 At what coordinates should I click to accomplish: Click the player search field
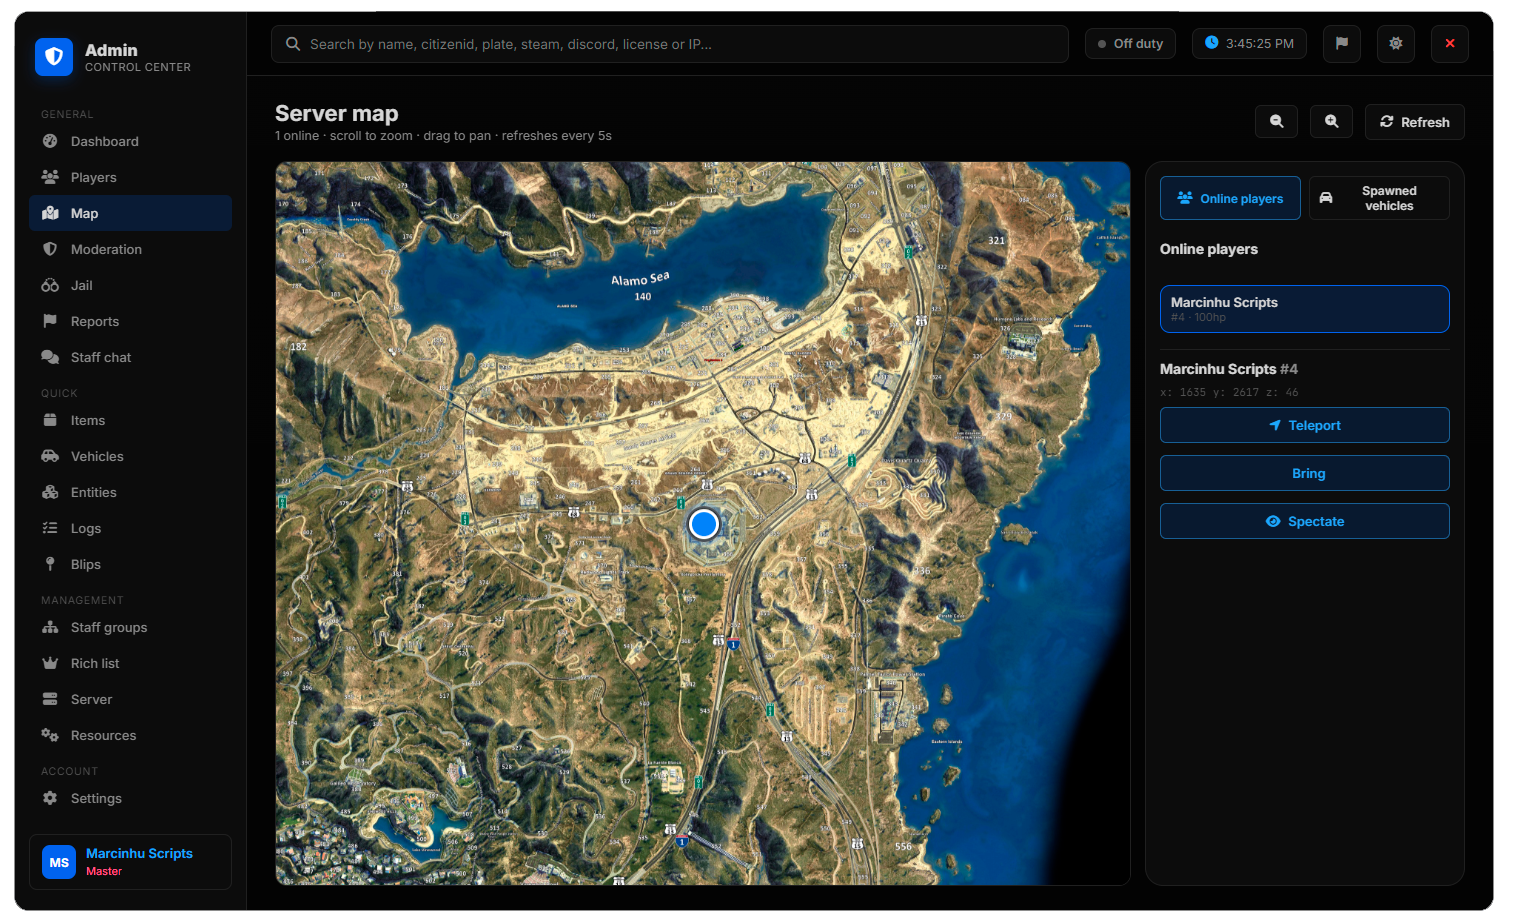pyautogui.click(x=669, y=44)
